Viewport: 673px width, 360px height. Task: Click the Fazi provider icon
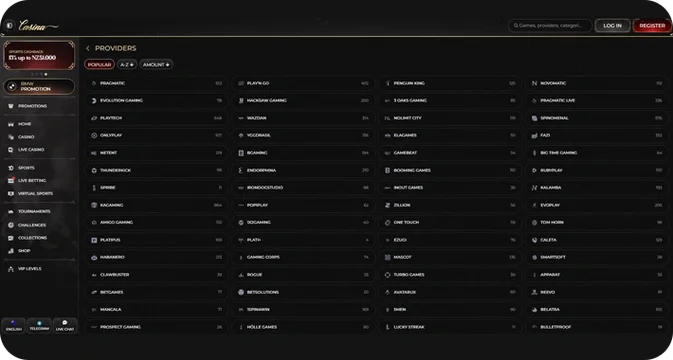point(534,135)
